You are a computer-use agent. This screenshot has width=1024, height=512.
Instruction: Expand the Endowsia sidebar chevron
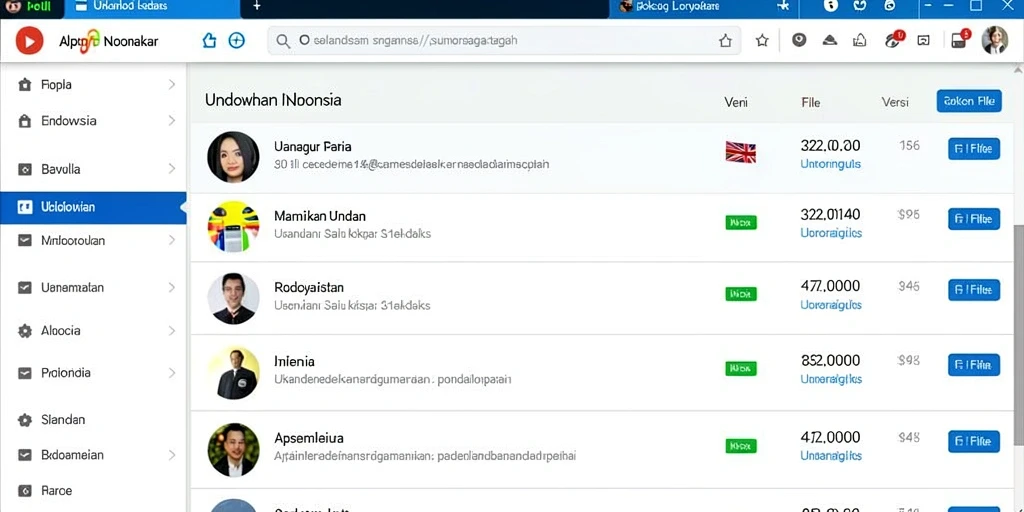point(172,121)
